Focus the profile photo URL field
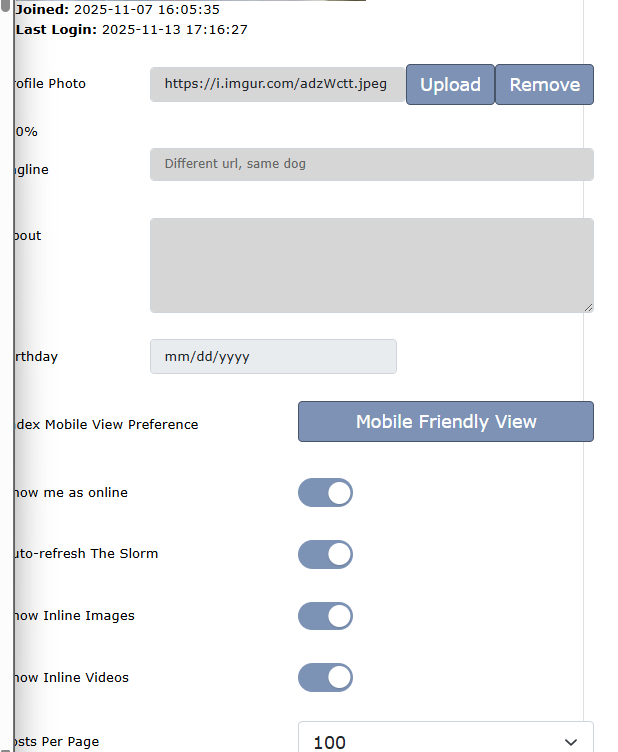This screenshot has height=752, width=618. pyautogui.click(x=277, y=85)
